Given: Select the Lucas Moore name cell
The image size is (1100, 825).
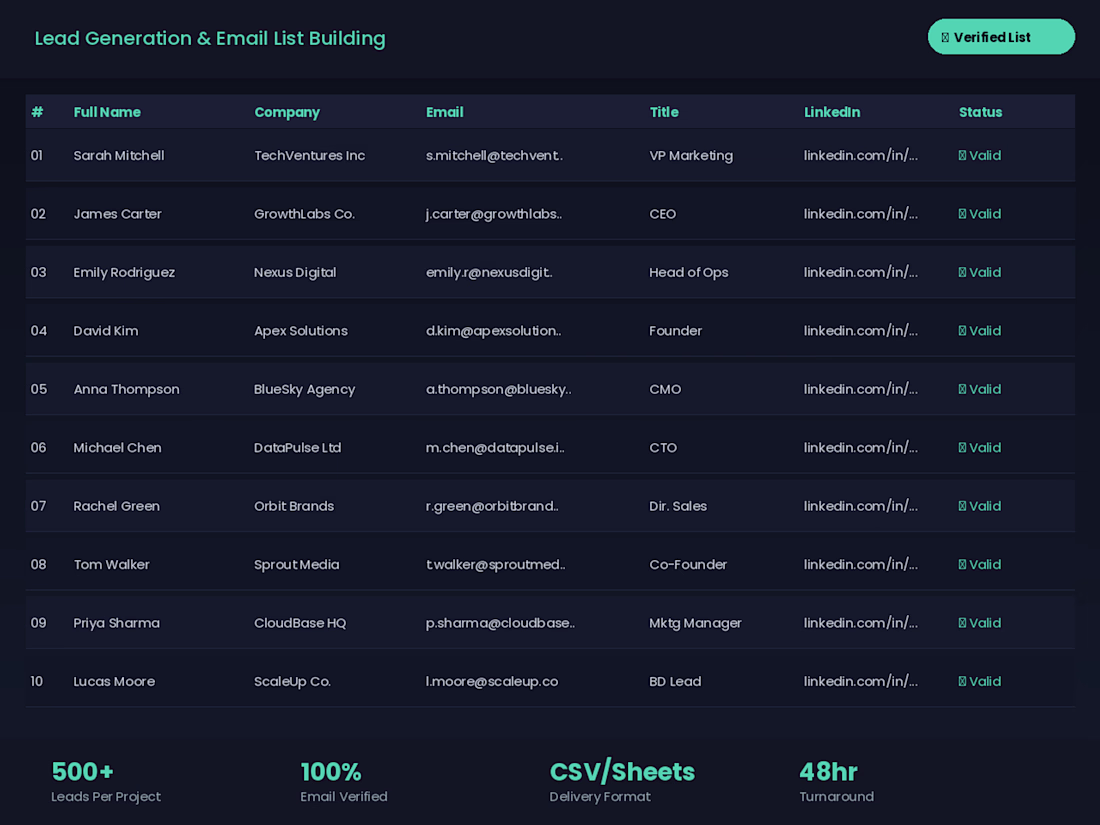Looking at the screenshot, I should click(114, 681).
